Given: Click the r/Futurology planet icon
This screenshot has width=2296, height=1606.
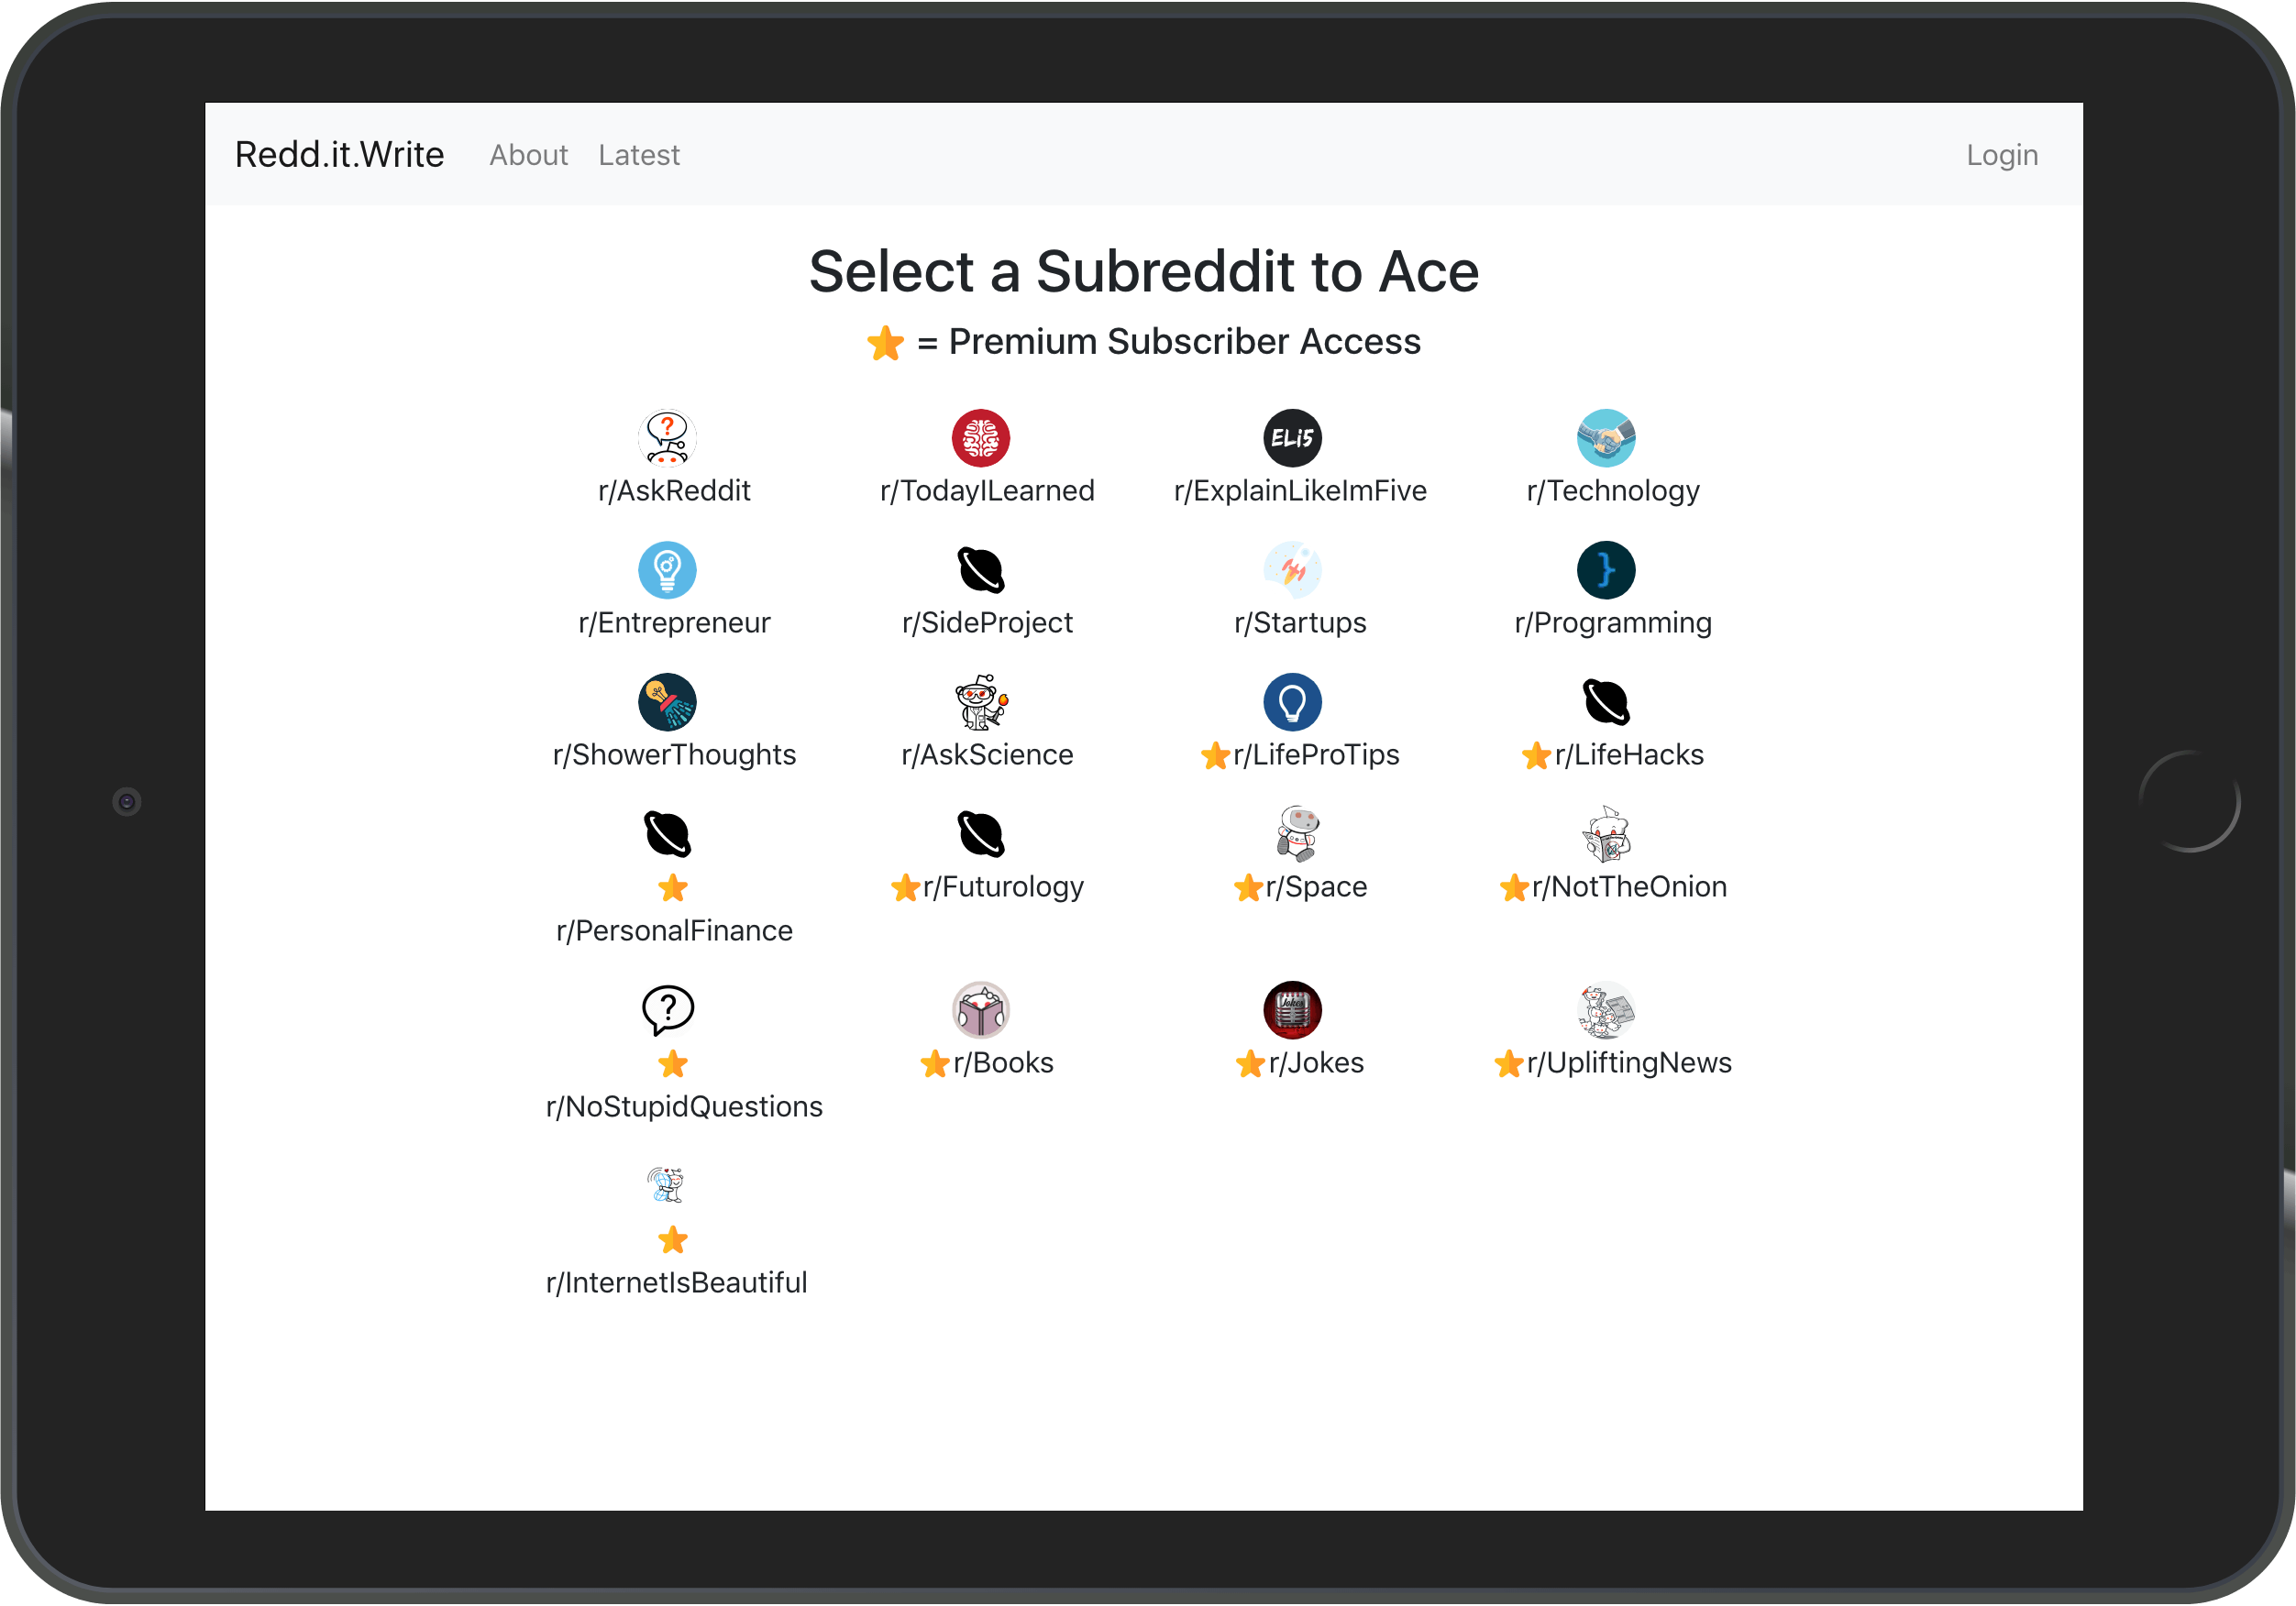Looking at the screenshot, I should pyautogui.click(x=980, y=834).
